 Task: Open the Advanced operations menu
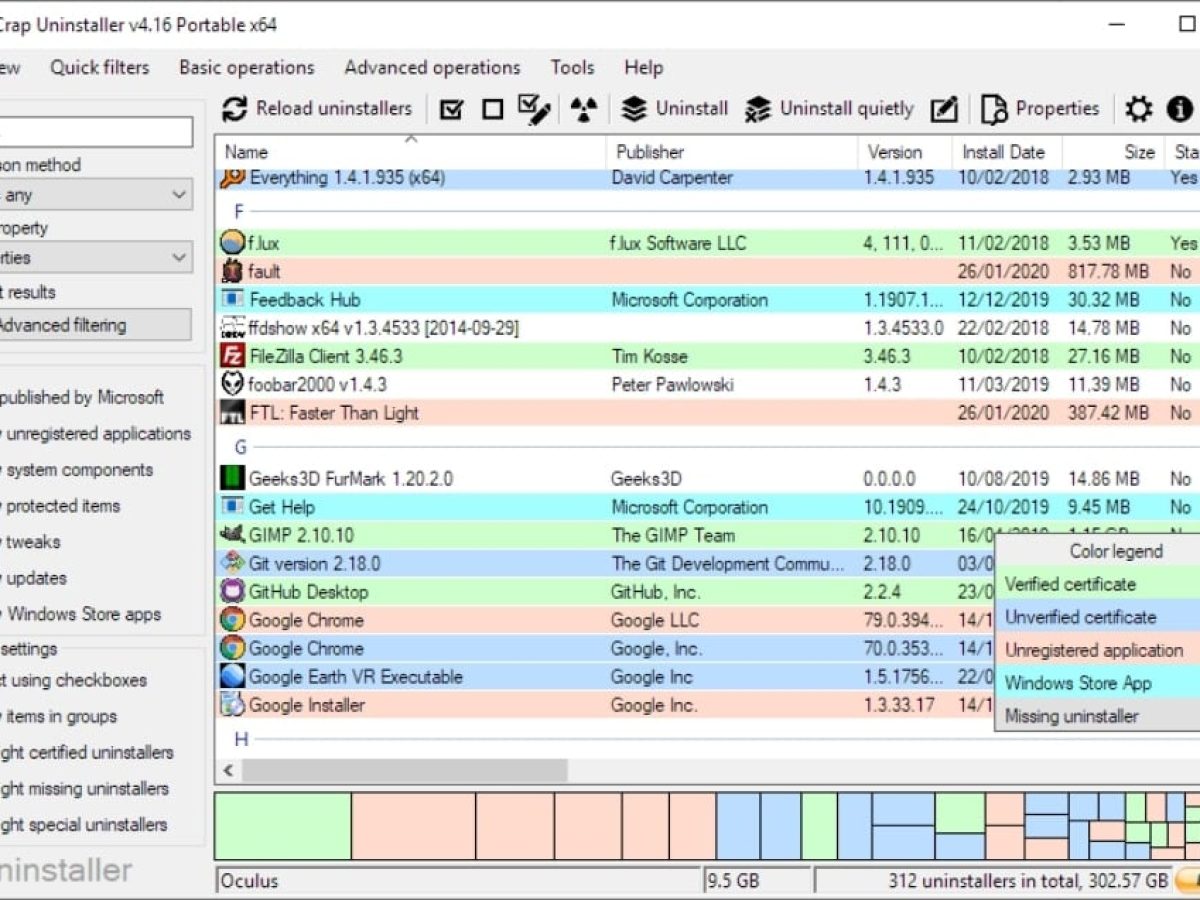432,67
